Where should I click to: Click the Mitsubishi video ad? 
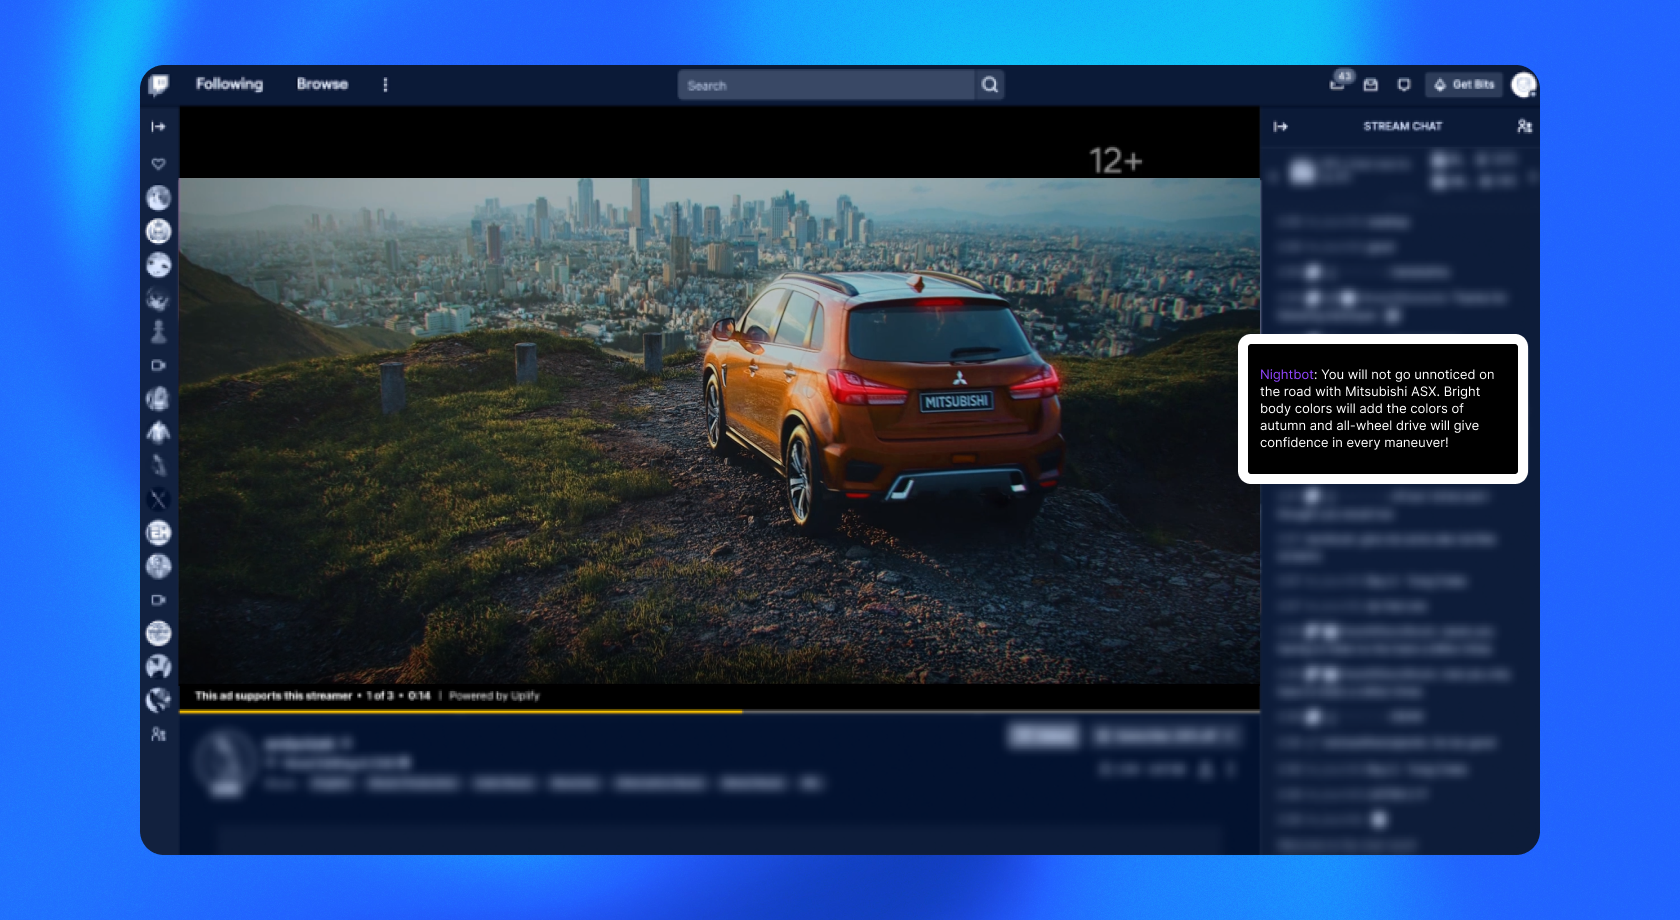click(x=720, y=431)
